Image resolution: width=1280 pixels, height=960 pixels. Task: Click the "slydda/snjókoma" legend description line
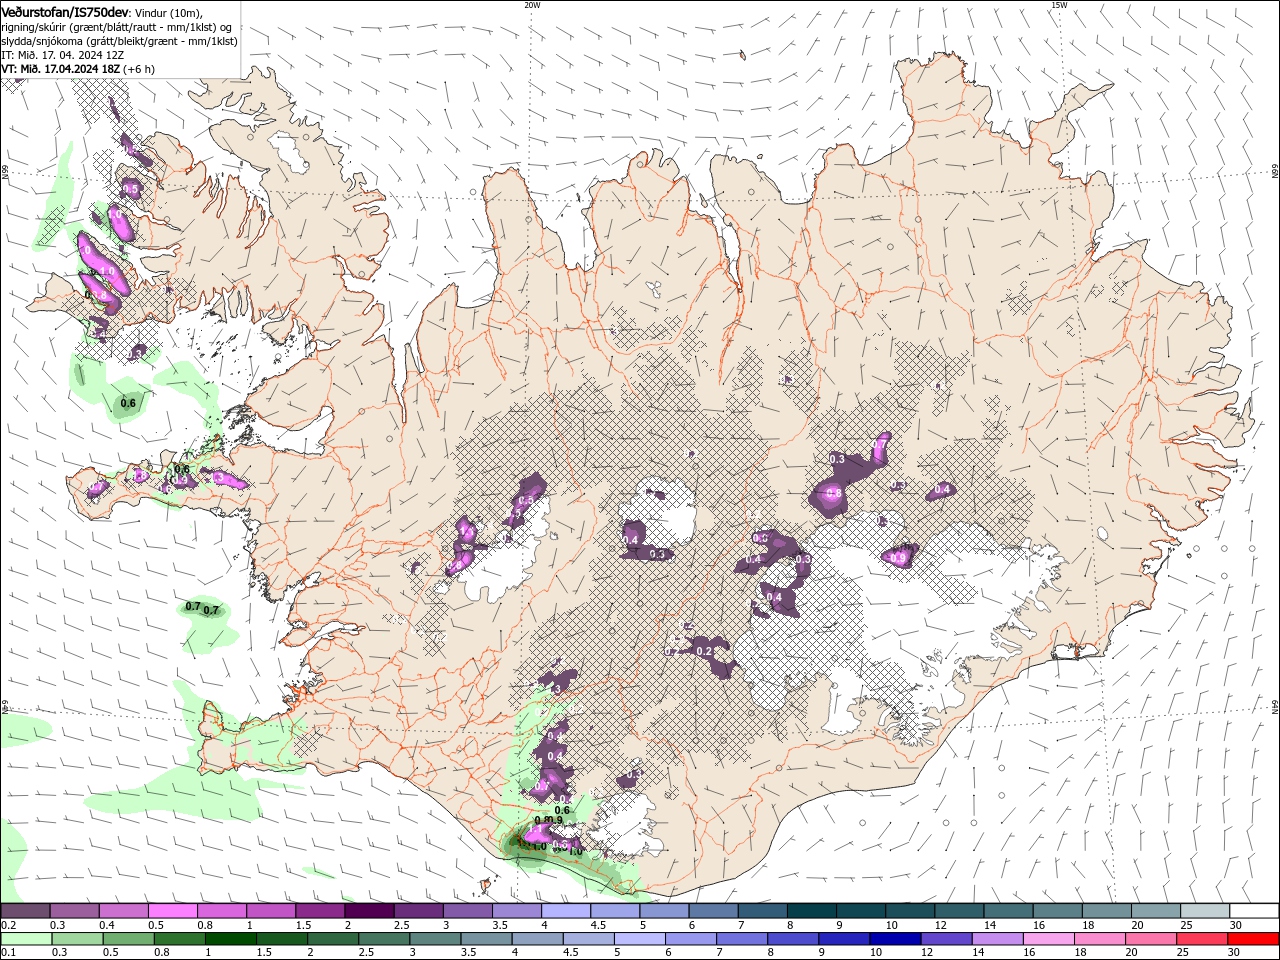[x=119, y=41]
